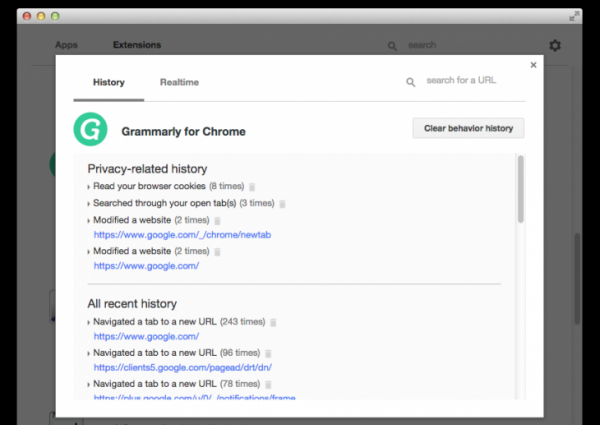
Task: Click the '(3 times)' count text
Action: click(x=257, y=203)
